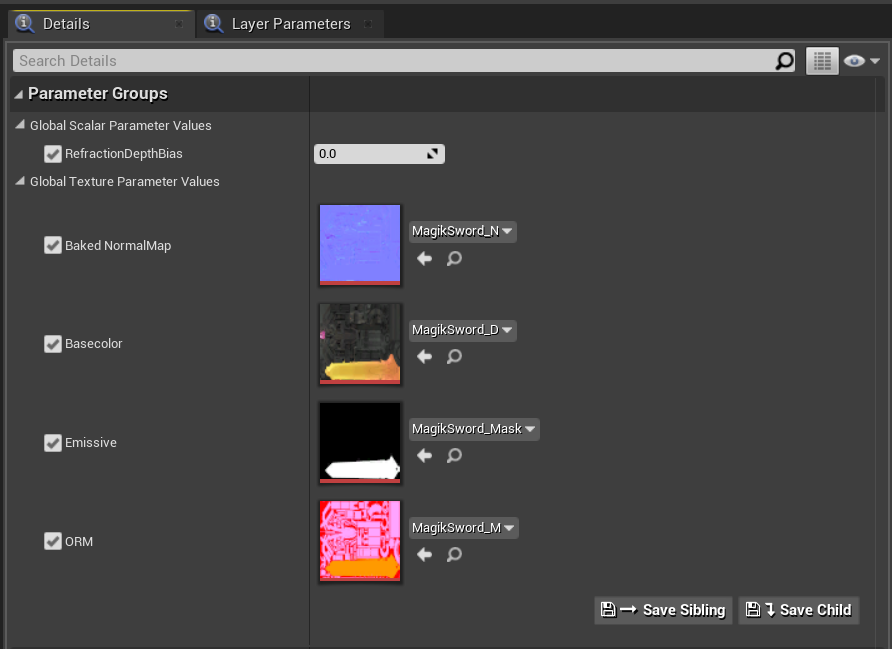Click the search magnifier icon in Search Details

click(784, 60)
